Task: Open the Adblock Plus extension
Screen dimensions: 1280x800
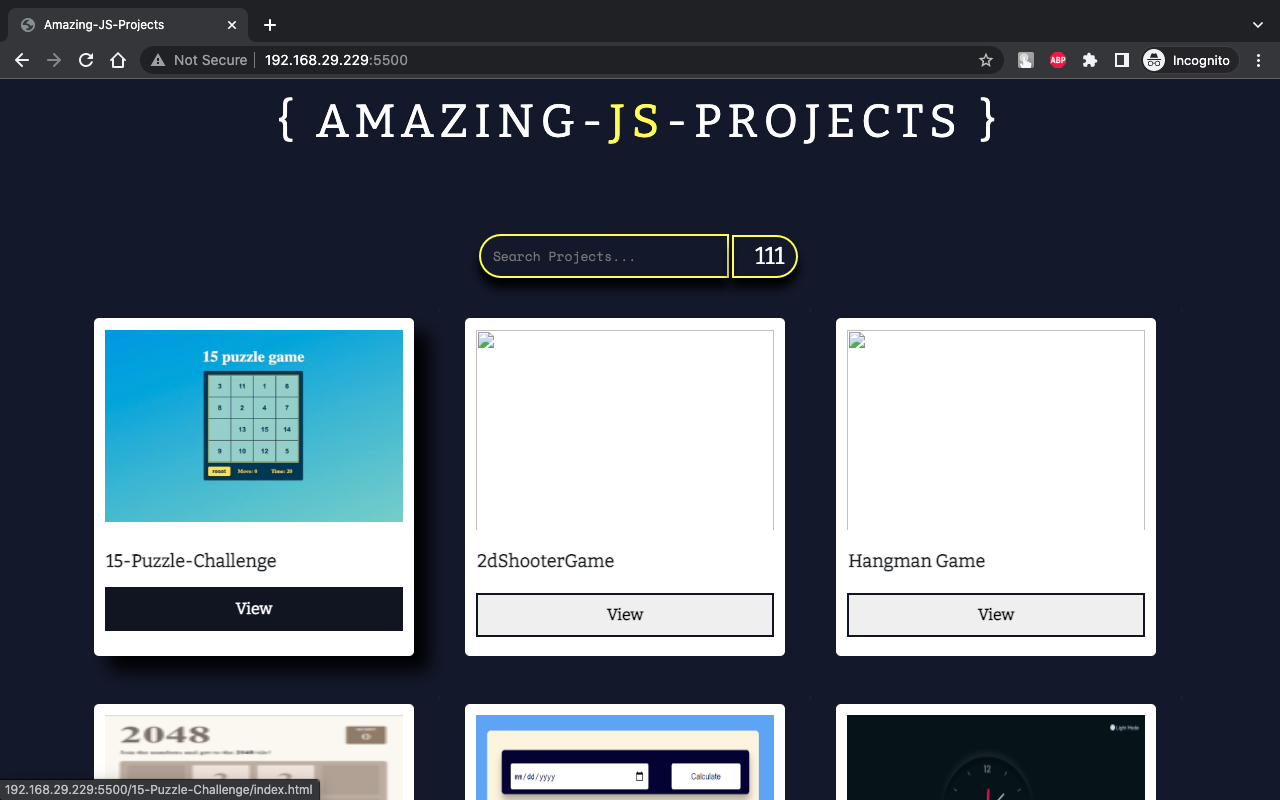Action: coord(1057,60)
